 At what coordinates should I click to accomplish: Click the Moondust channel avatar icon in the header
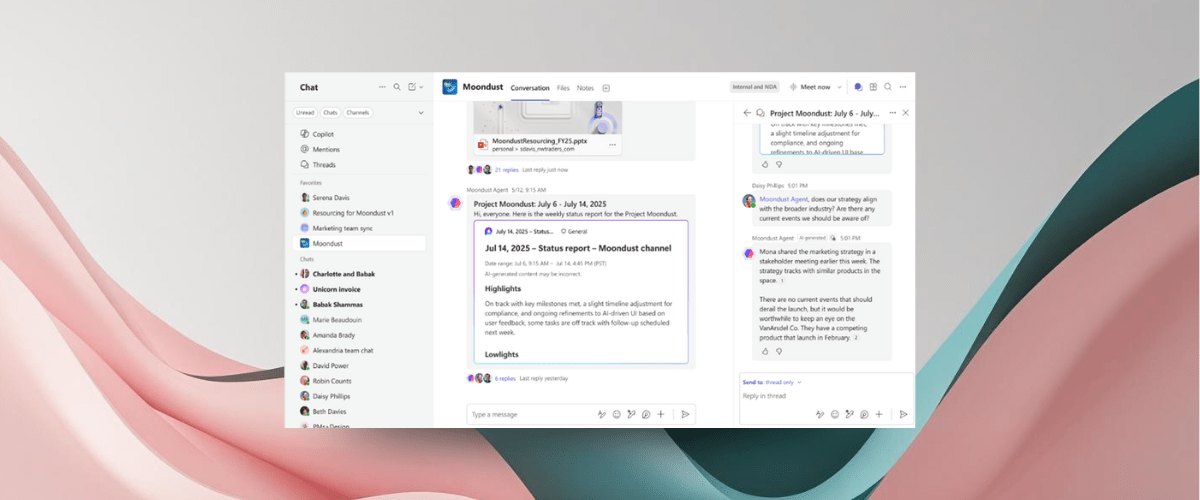(x=450, y=87)
